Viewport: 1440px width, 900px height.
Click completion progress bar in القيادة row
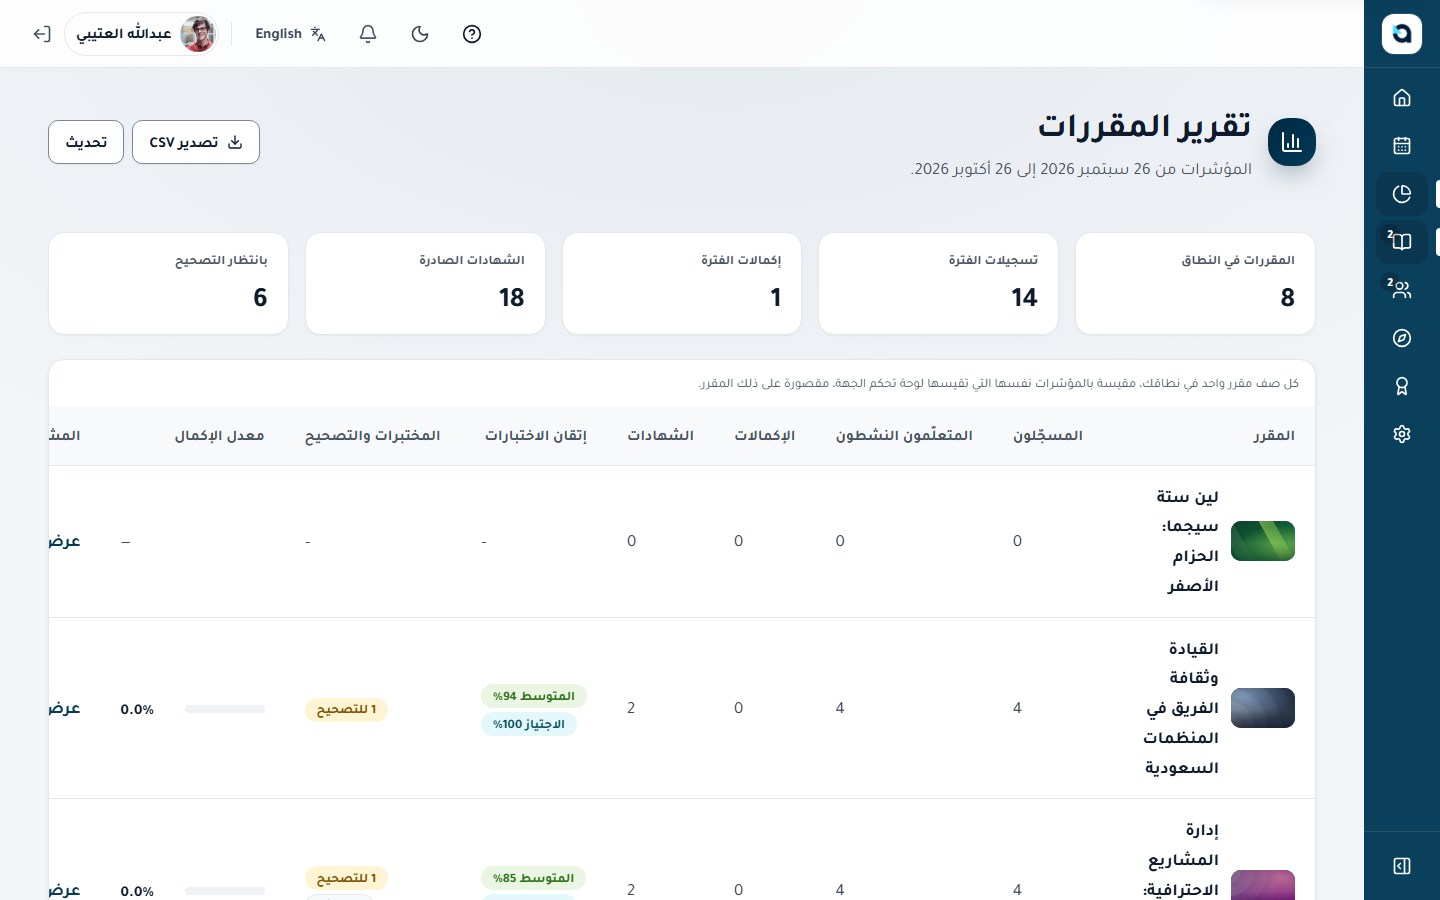225,709
